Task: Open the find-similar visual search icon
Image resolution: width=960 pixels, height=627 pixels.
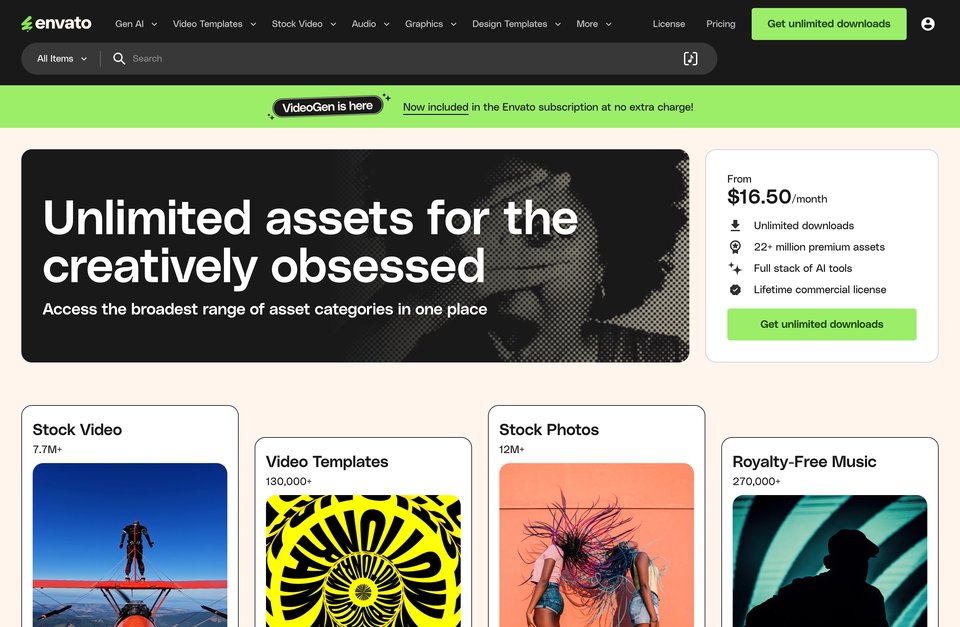Action: coord(690,59)
